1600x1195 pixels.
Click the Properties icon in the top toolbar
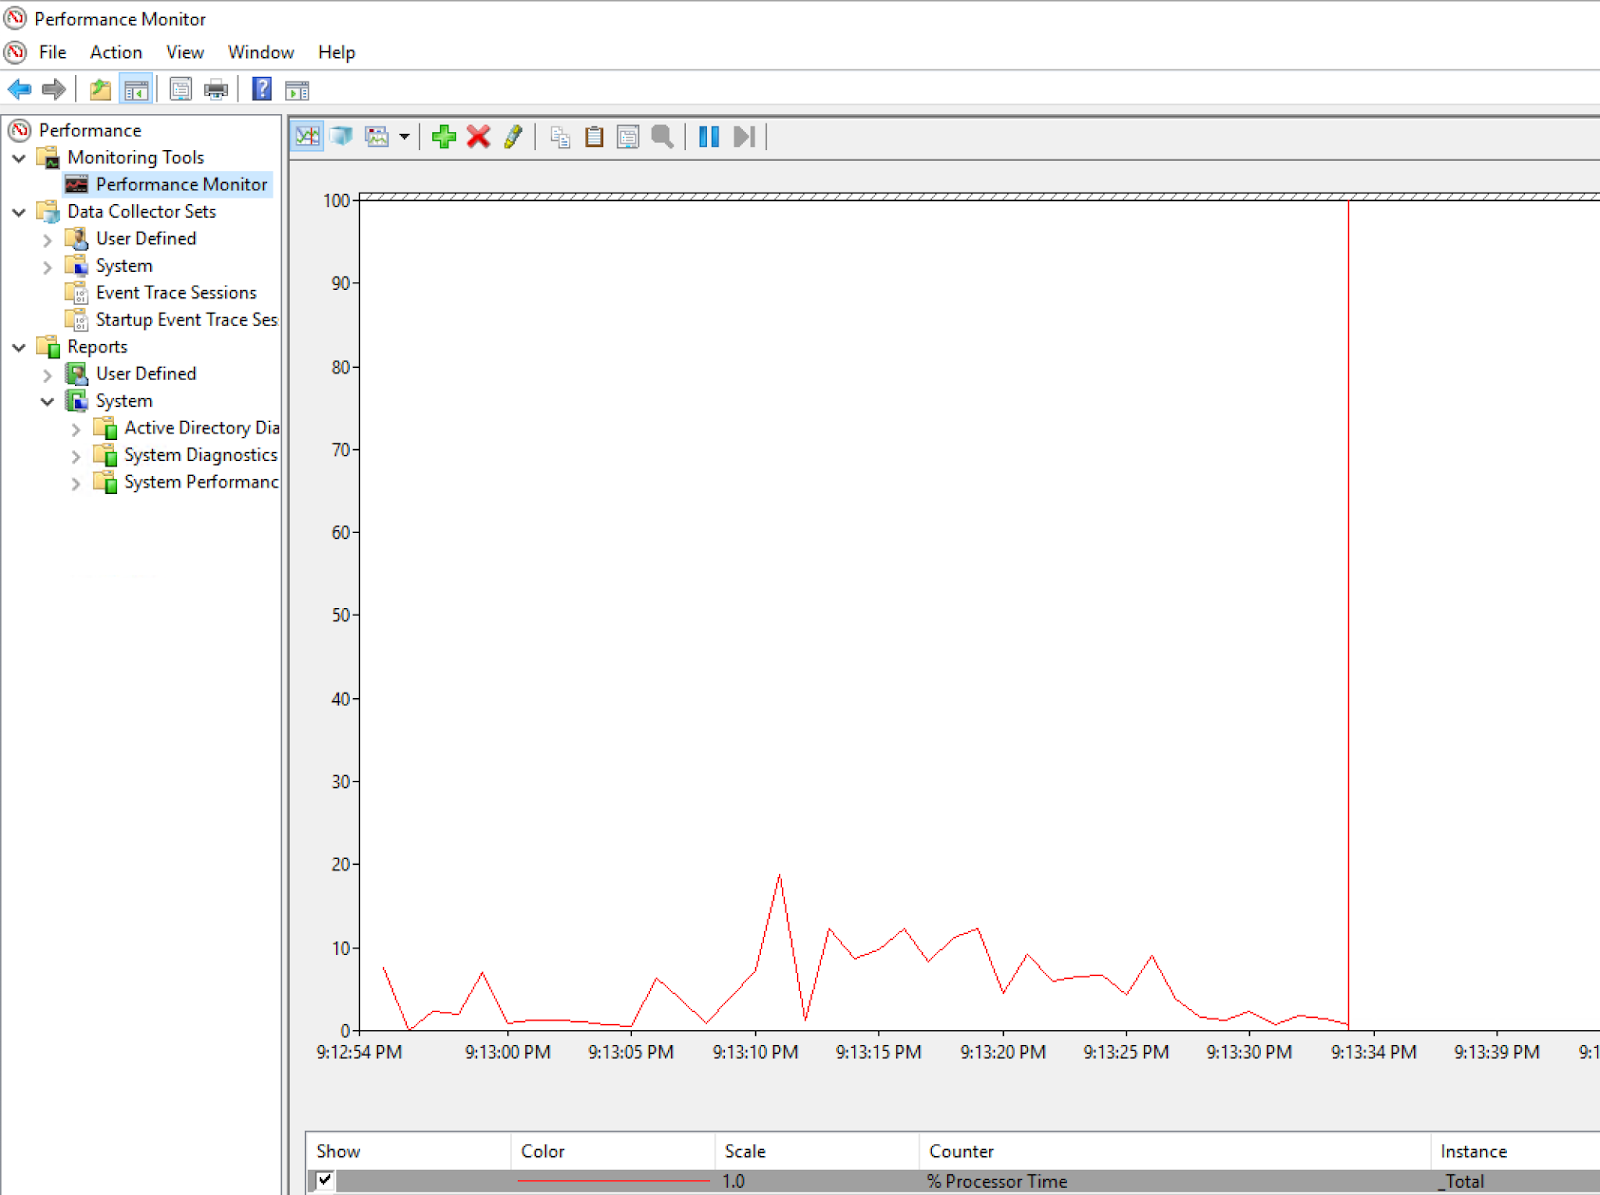pos(180,90)
